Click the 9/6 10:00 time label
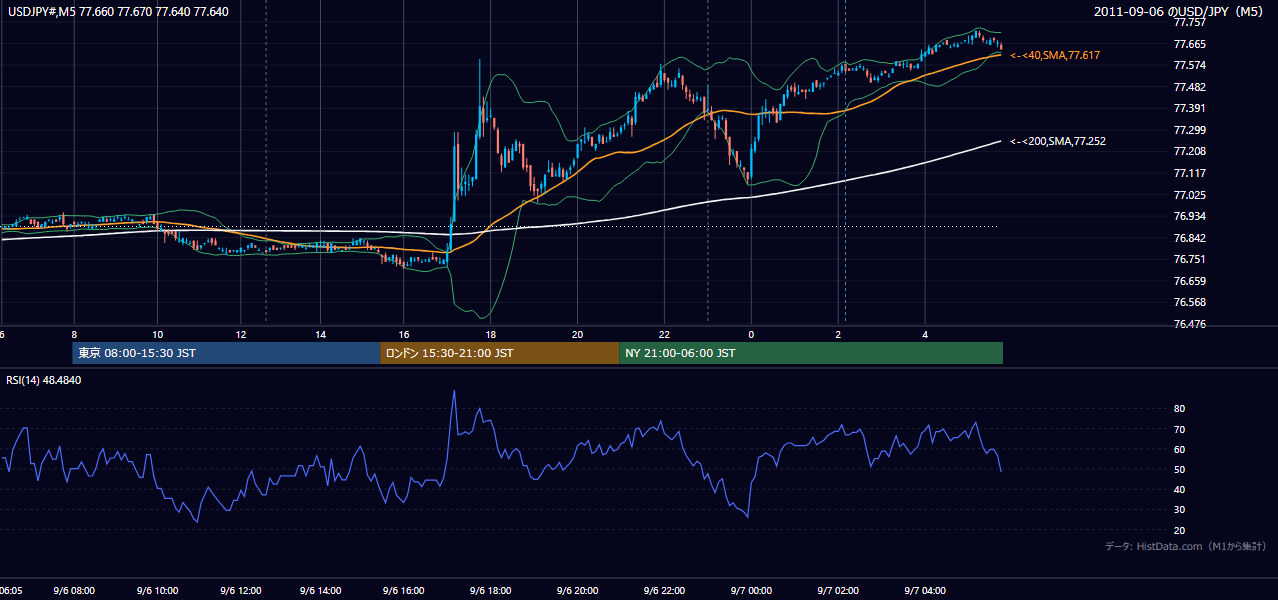This screenshot has height=600, width=1278. (x=157, y=591)
